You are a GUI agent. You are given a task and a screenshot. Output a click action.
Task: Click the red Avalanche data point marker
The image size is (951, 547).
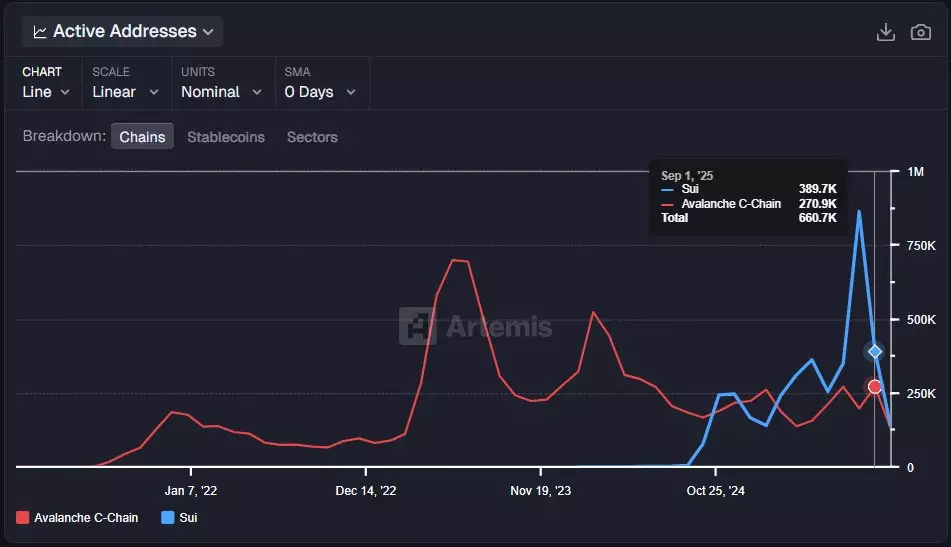click(875, 387)
